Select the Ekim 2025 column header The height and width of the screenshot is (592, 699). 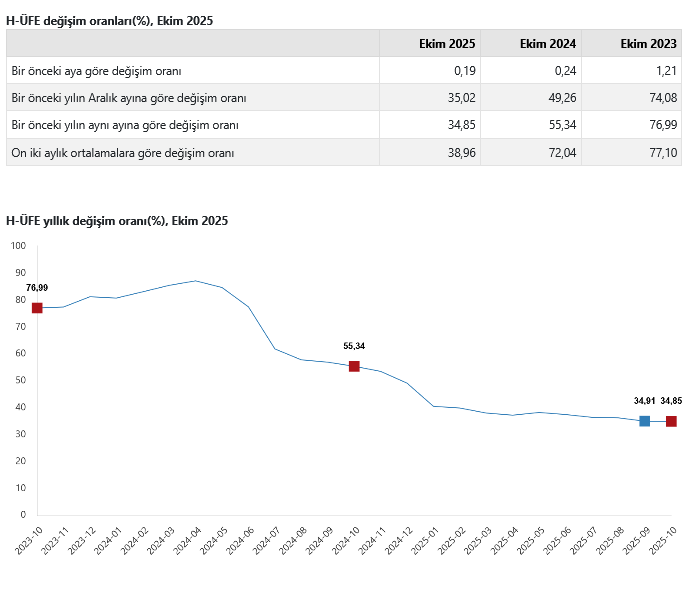coord(448,43)
